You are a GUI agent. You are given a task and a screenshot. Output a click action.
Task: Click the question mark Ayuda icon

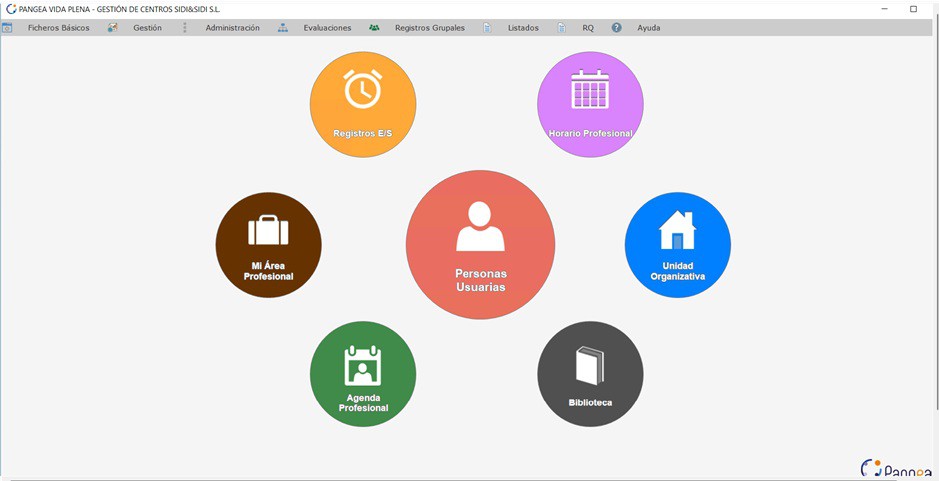pyautogui.click(x=616, y=28)
